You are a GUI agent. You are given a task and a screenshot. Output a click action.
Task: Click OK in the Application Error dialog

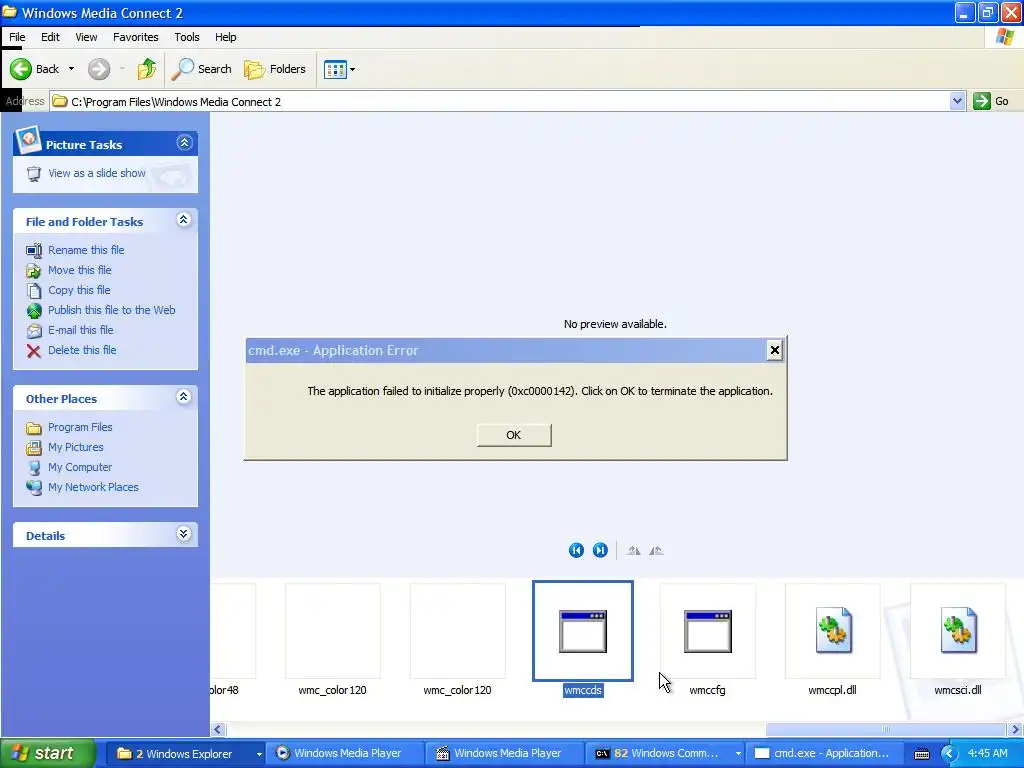(x=514, y=435)
